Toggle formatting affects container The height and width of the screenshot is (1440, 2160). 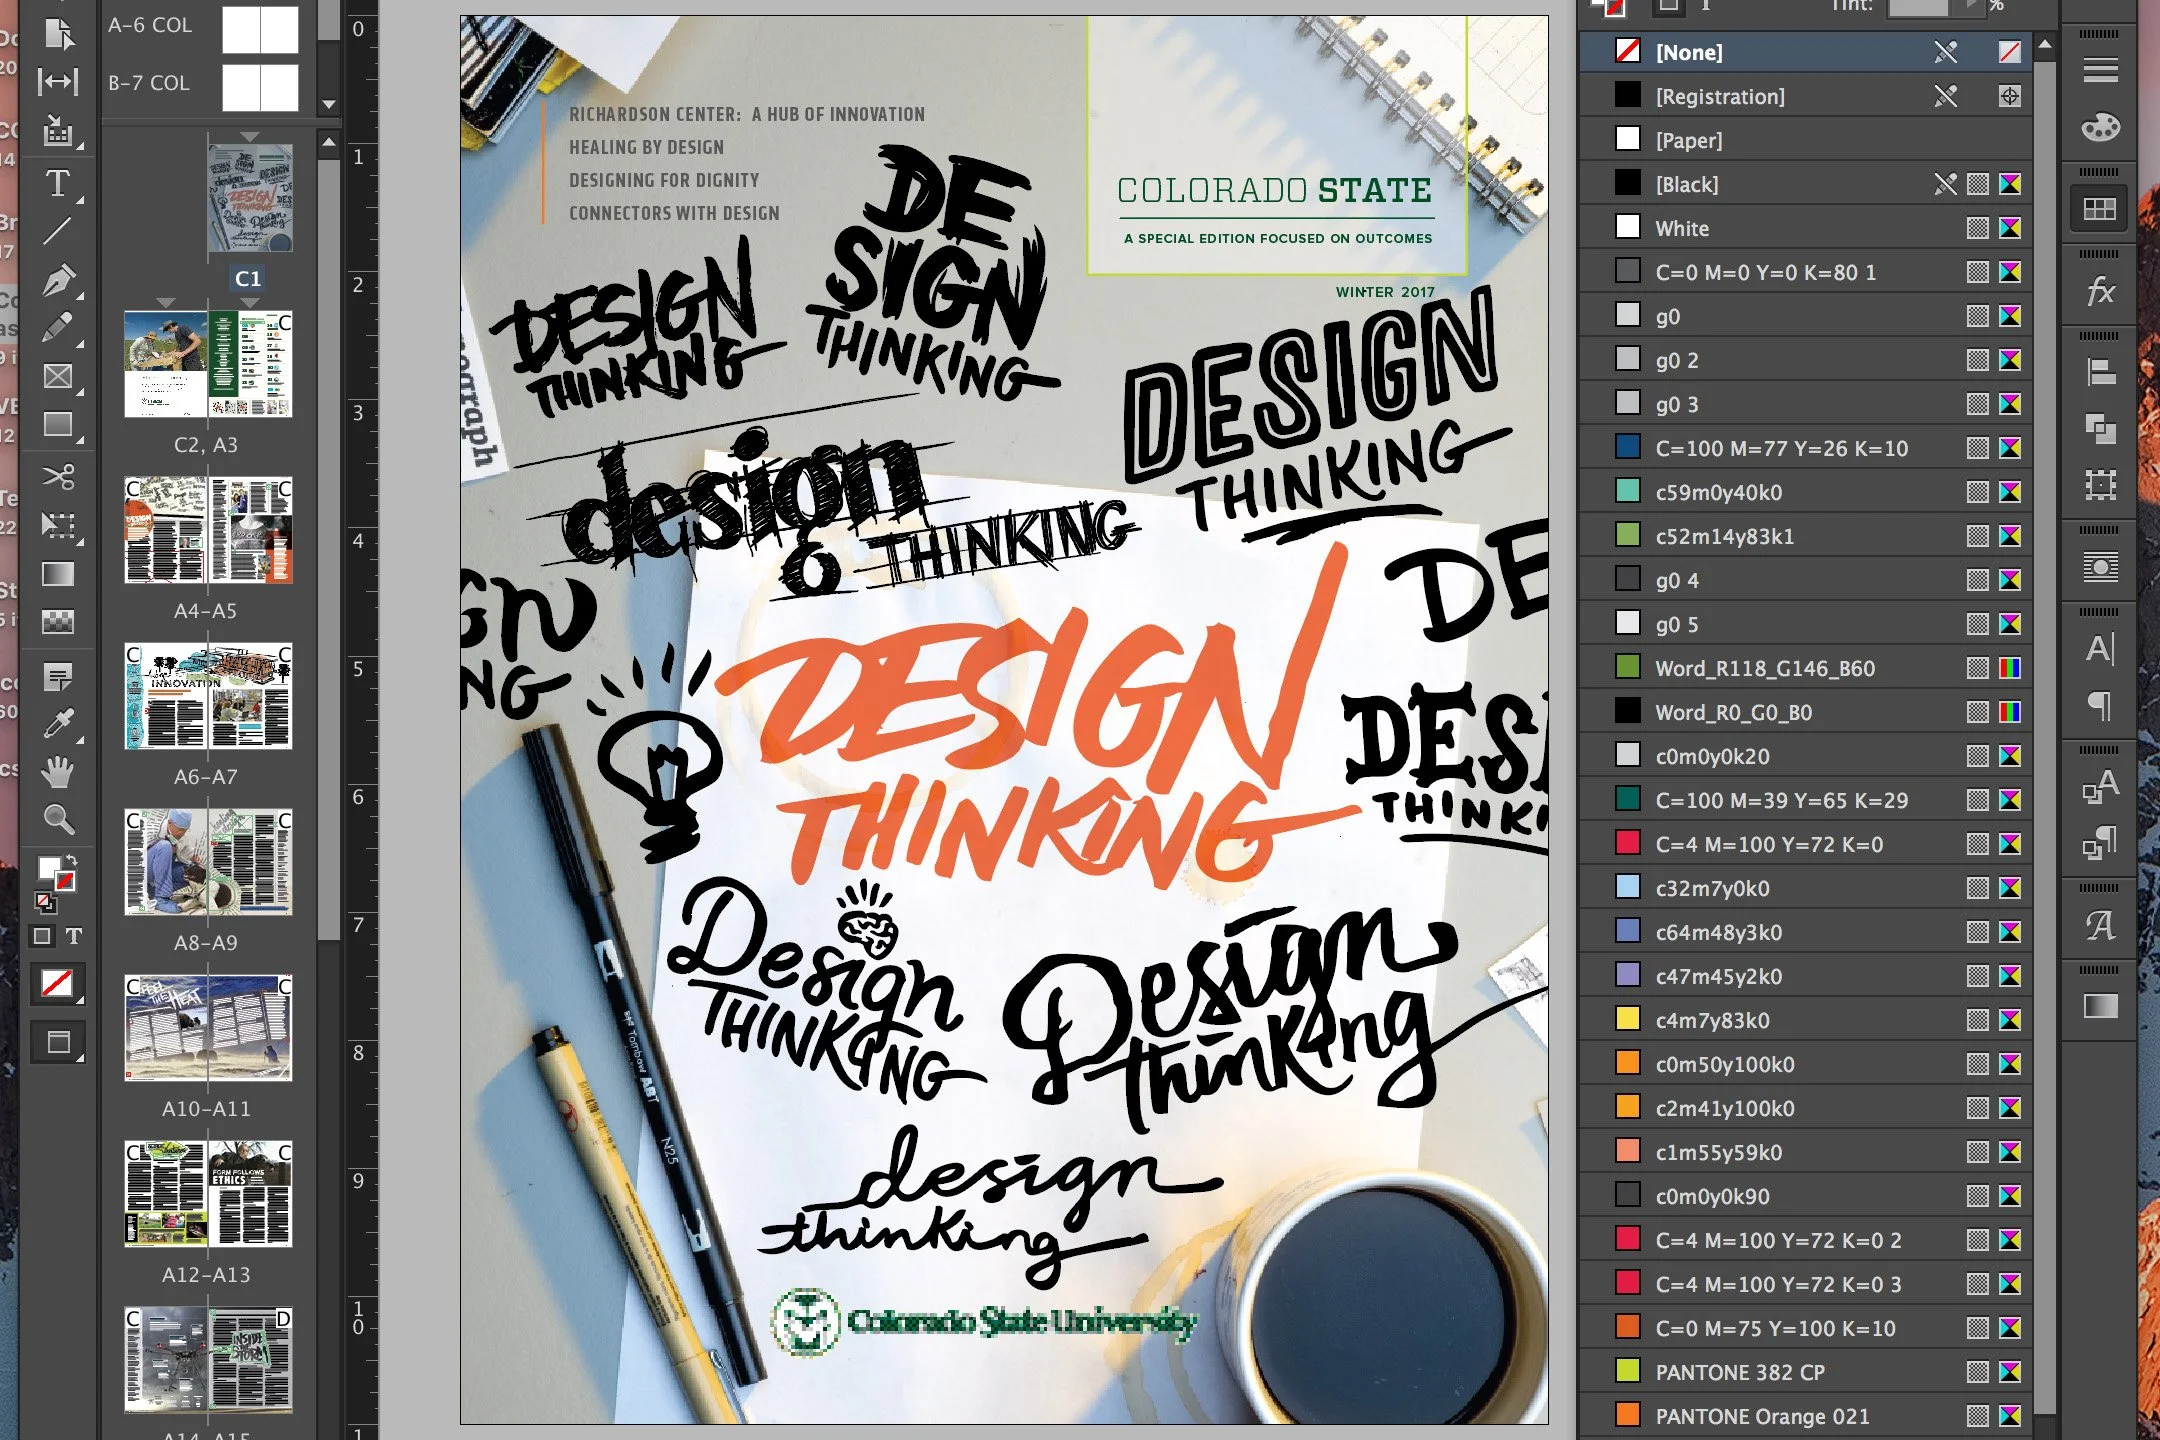[x=42, y=937]
